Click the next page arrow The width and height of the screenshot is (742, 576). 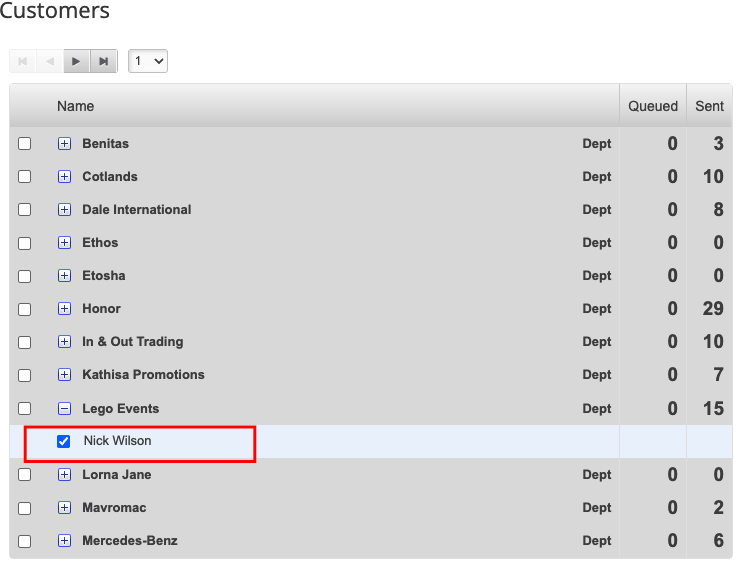77,61
